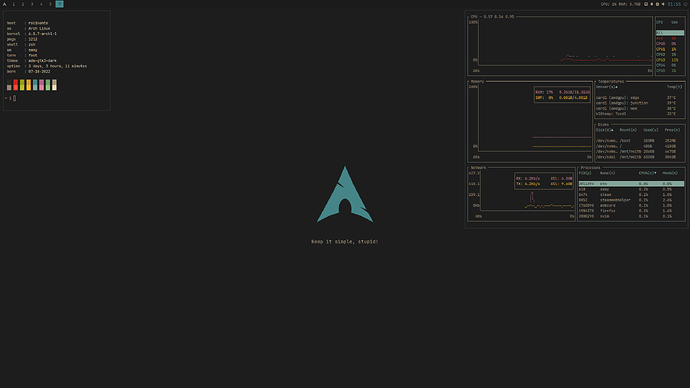Image resolution: width=690 pixels, height=388 pixels.
Task: Sort processes by Mem% column header
Action: (x=670, y=173)
